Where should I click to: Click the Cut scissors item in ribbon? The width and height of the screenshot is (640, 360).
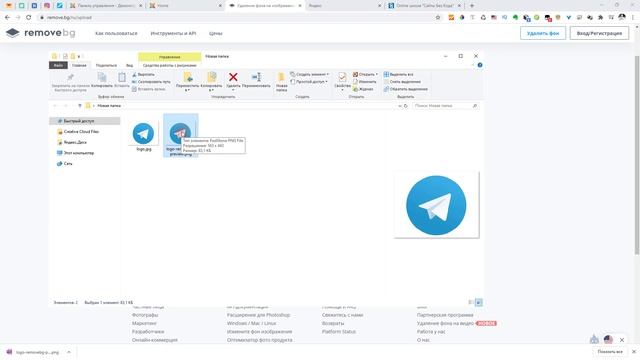143,75
